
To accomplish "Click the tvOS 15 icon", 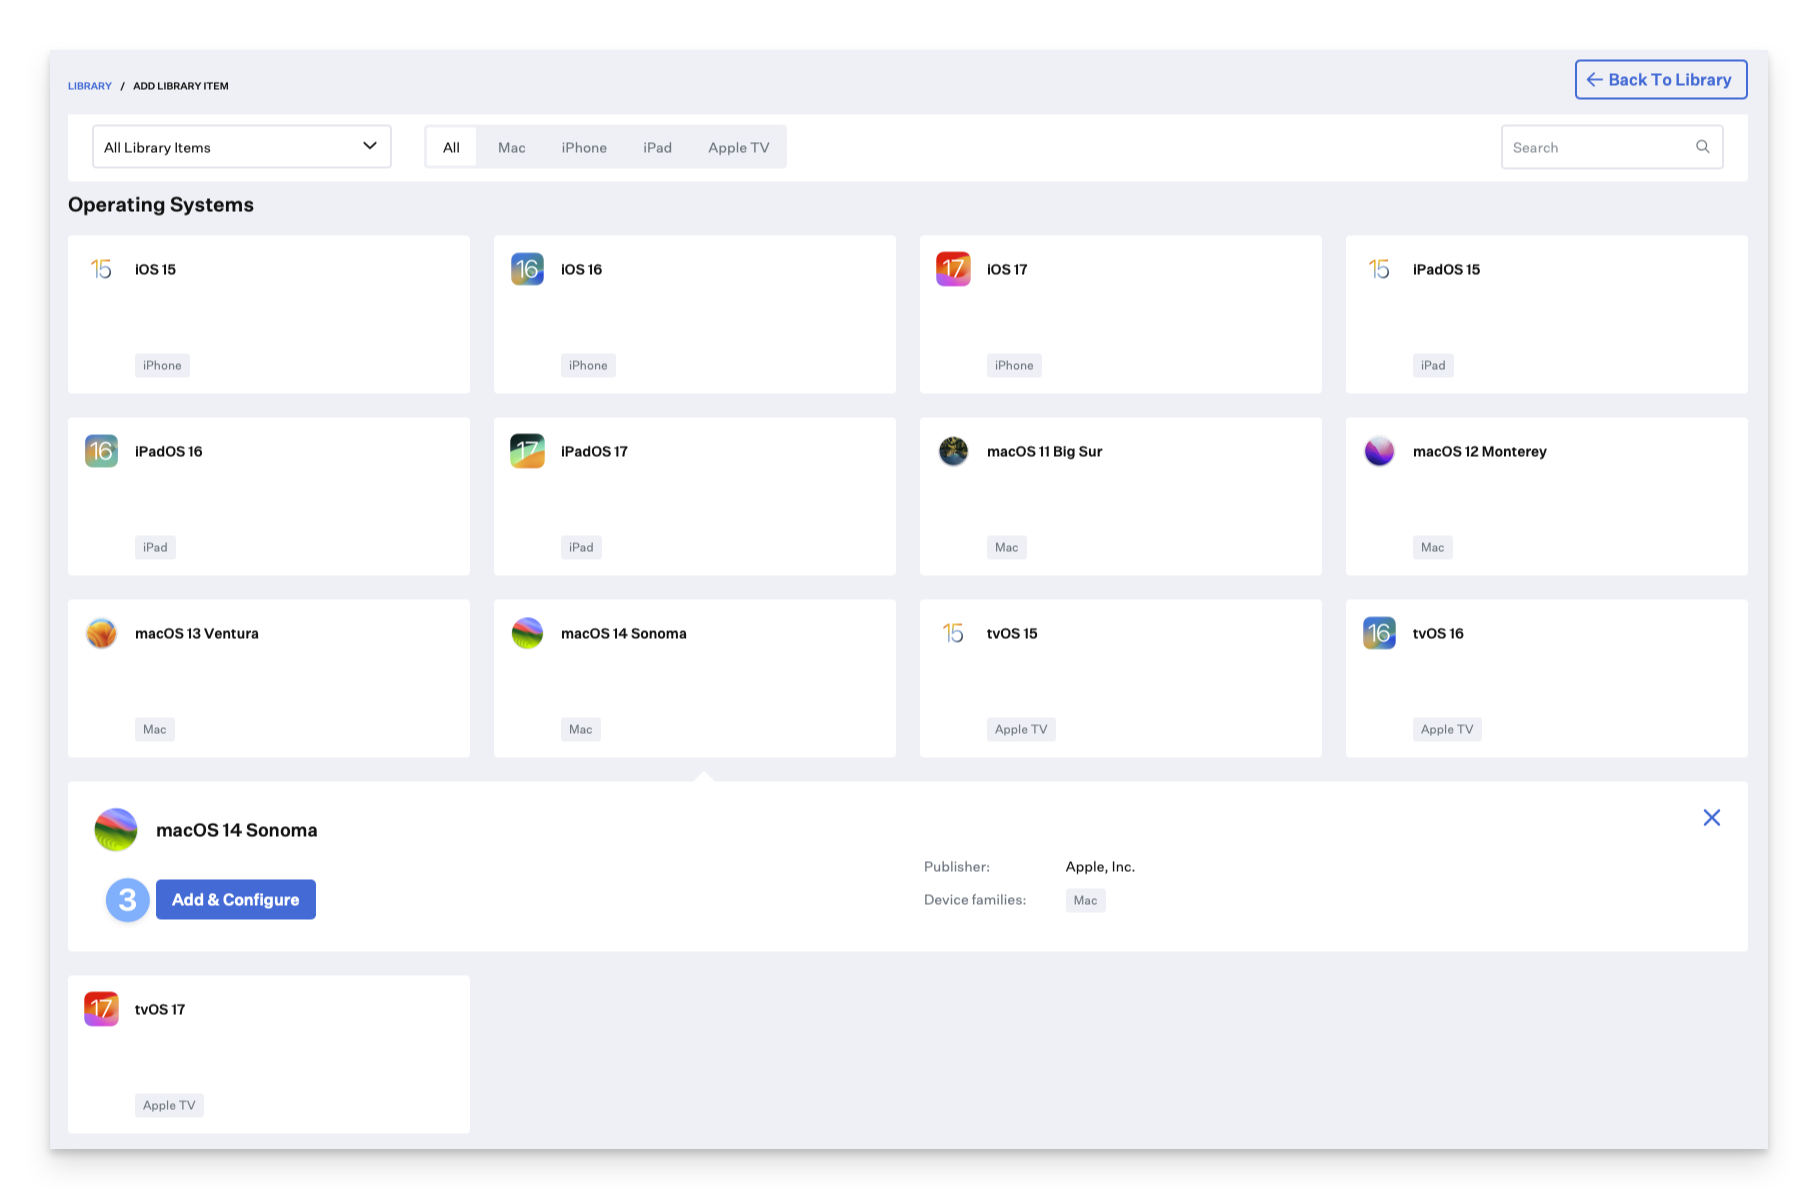I will [x=953, y=633].
